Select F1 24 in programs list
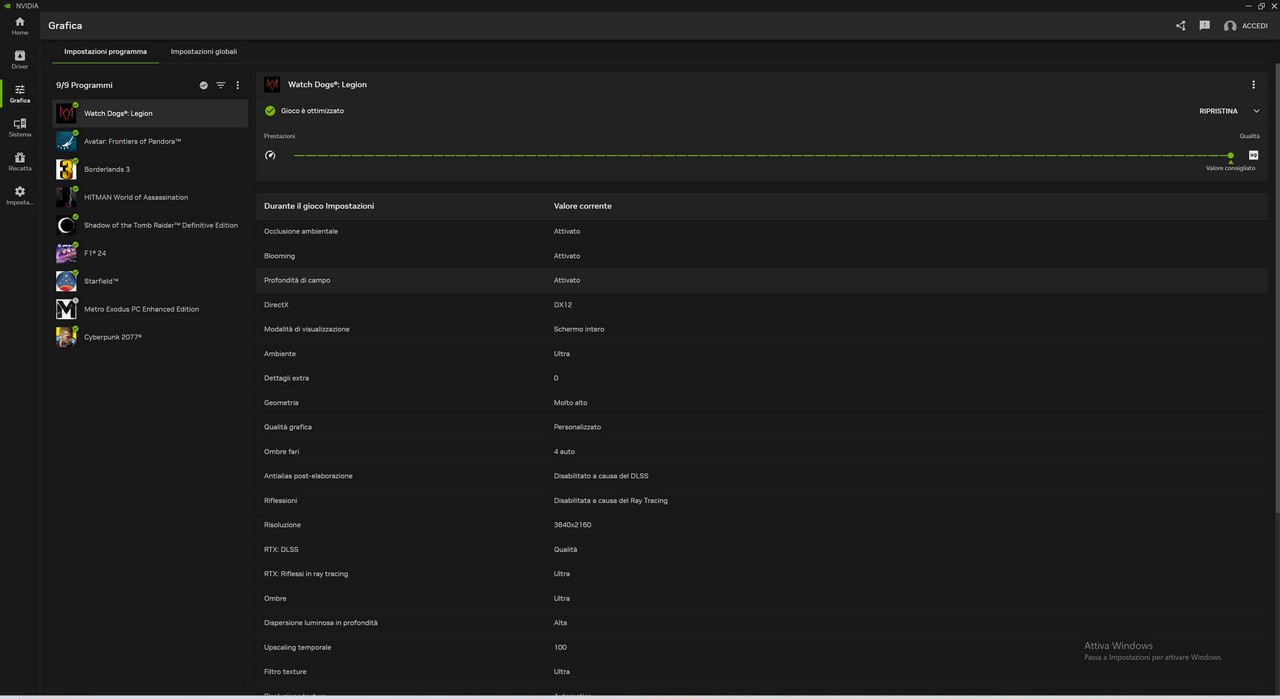The width and height of the screenshot is (1280, 699). (150, 253)
